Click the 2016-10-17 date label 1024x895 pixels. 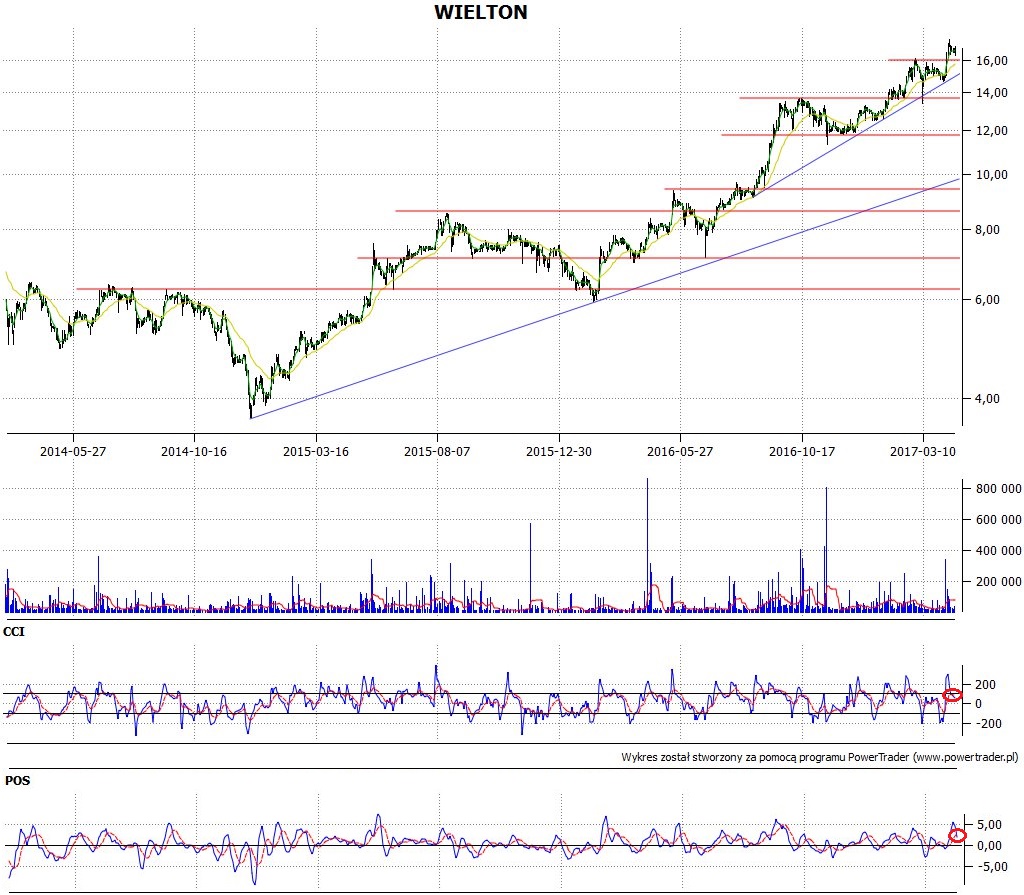802,451
